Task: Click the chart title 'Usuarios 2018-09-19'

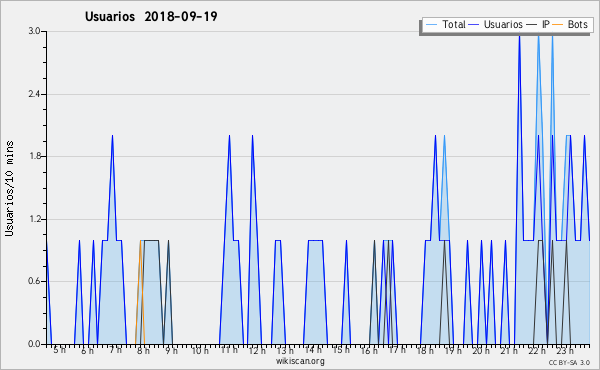Action: click(x=151, y=16)
